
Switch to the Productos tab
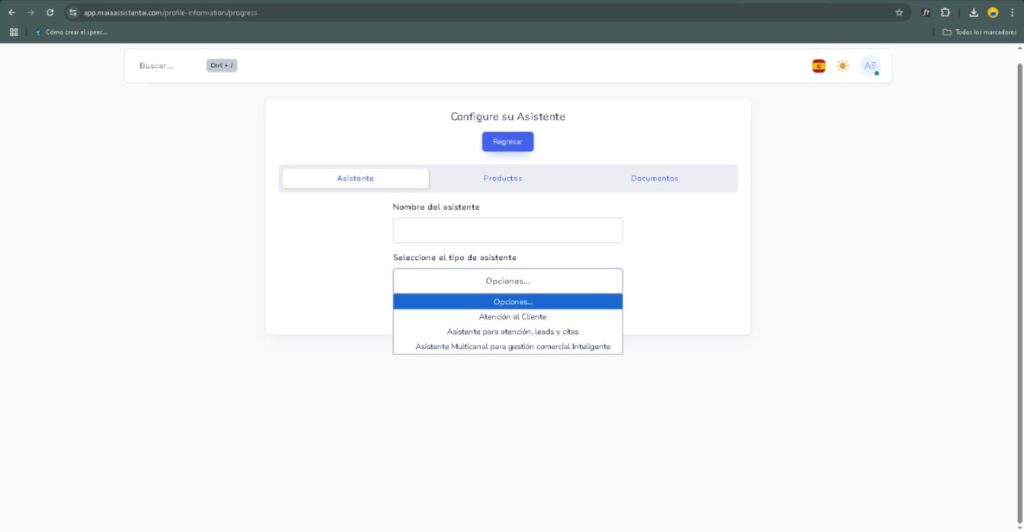[502, 178]
